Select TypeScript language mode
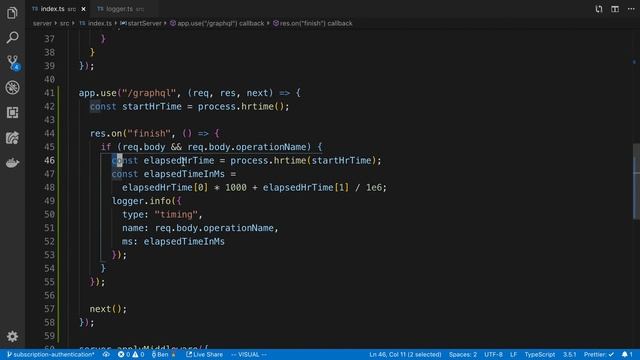This screenshot has width=640, height=360. pyautogui.click(x=539, y=354)
